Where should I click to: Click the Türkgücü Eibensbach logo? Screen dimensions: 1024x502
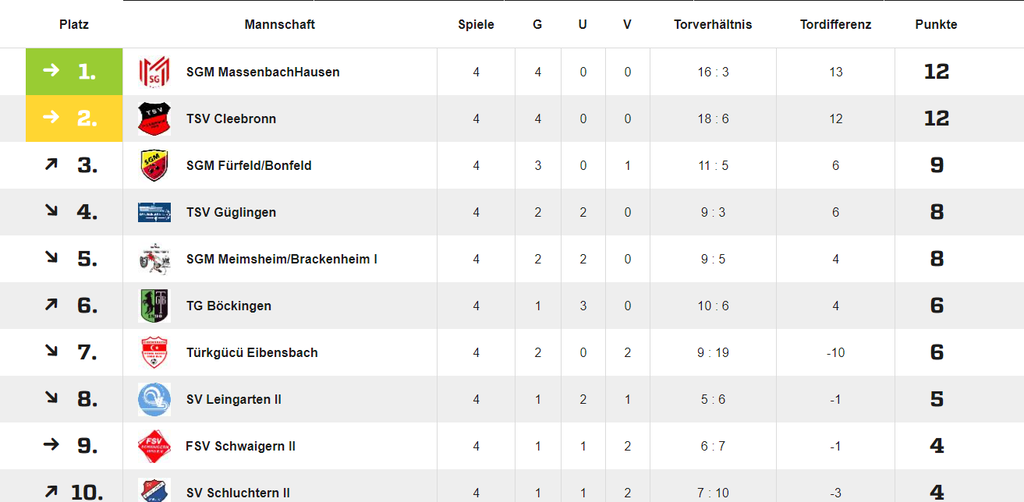(154, 353)
